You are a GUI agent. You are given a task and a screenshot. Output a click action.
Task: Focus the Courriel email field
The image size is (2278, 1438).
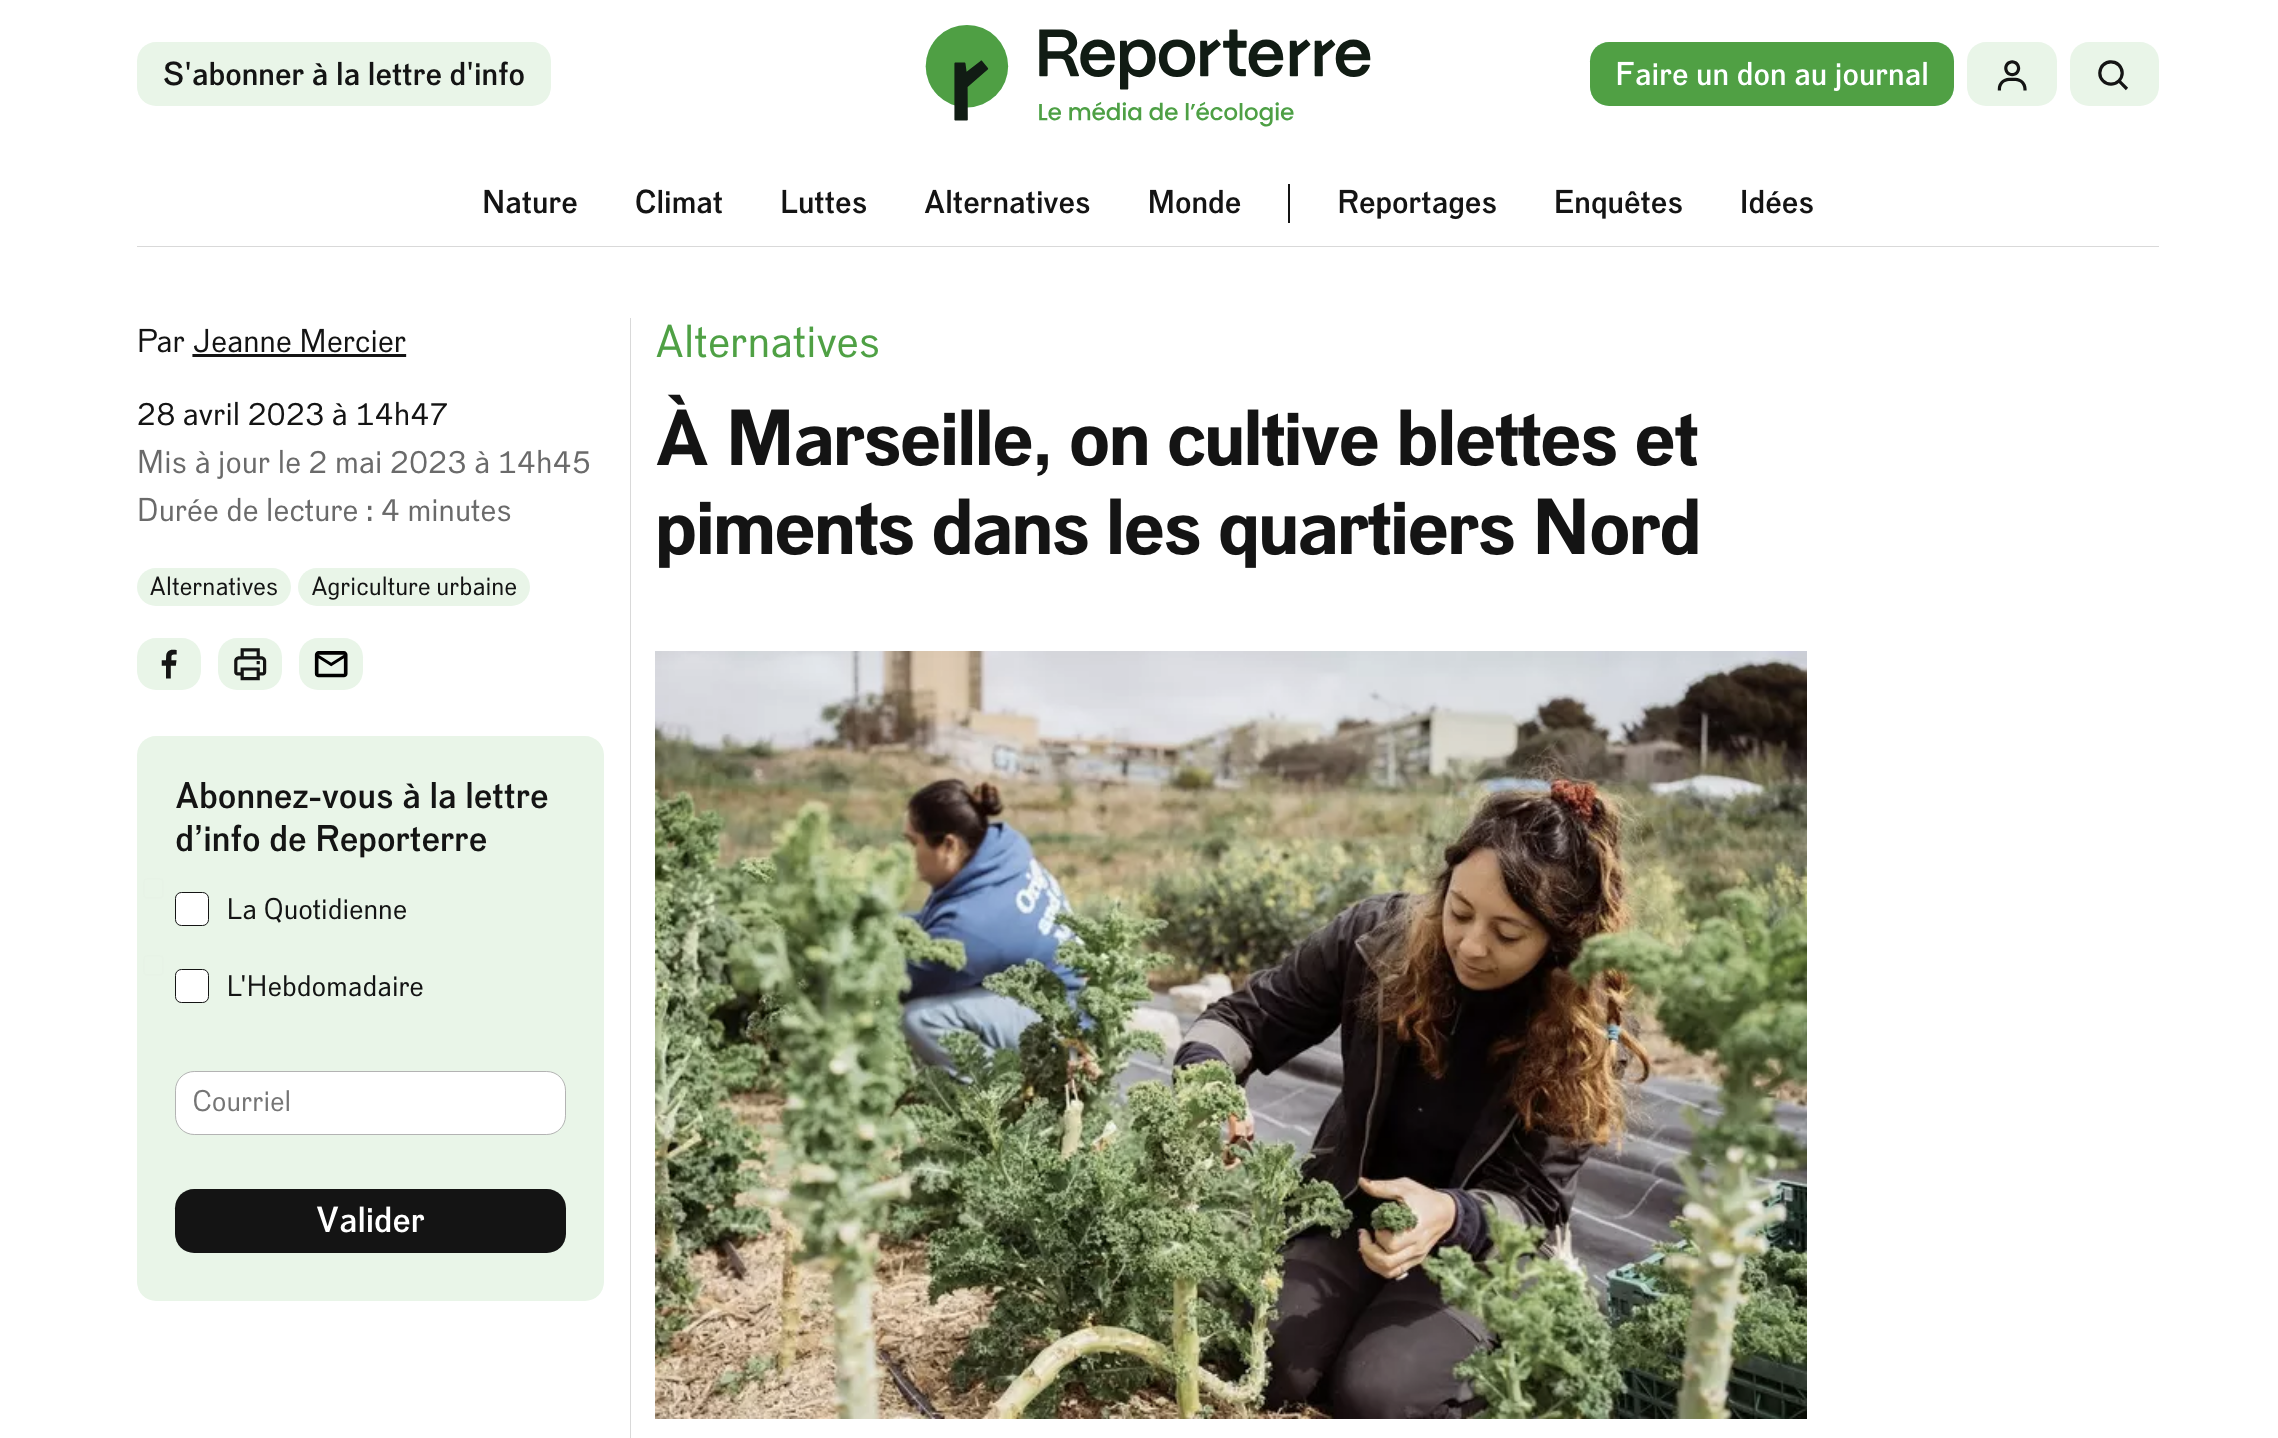pyautogui.click(x=370, y=1102)
